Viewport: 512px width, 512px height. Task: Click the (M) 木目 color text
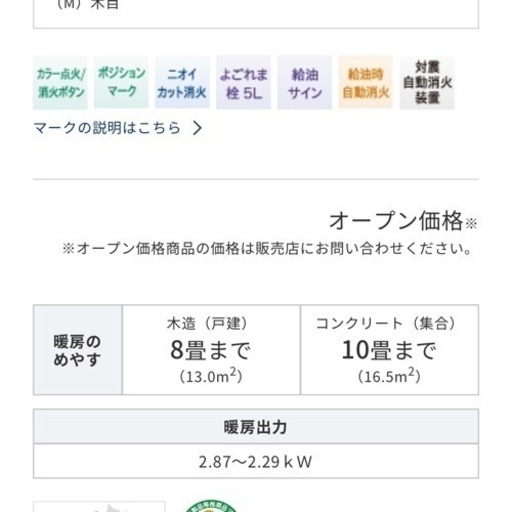click(88, 5)
